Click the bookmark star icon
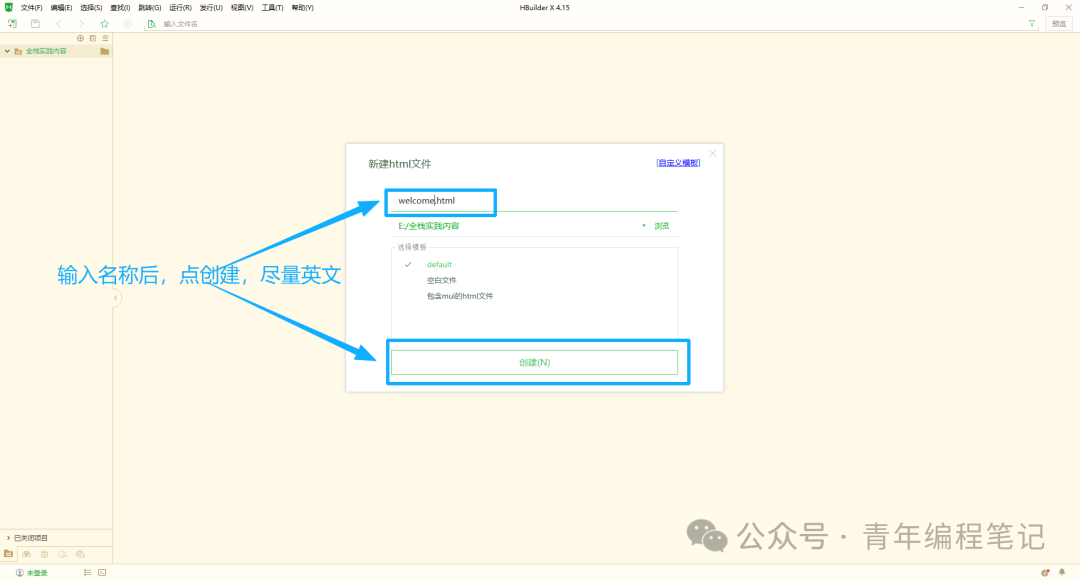1080x580 pixels. point(105,23)
